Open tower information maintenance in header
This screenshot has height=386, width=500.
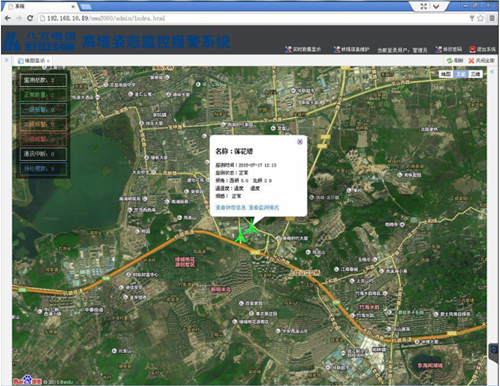pyautogui.click(x=352, y=49)
